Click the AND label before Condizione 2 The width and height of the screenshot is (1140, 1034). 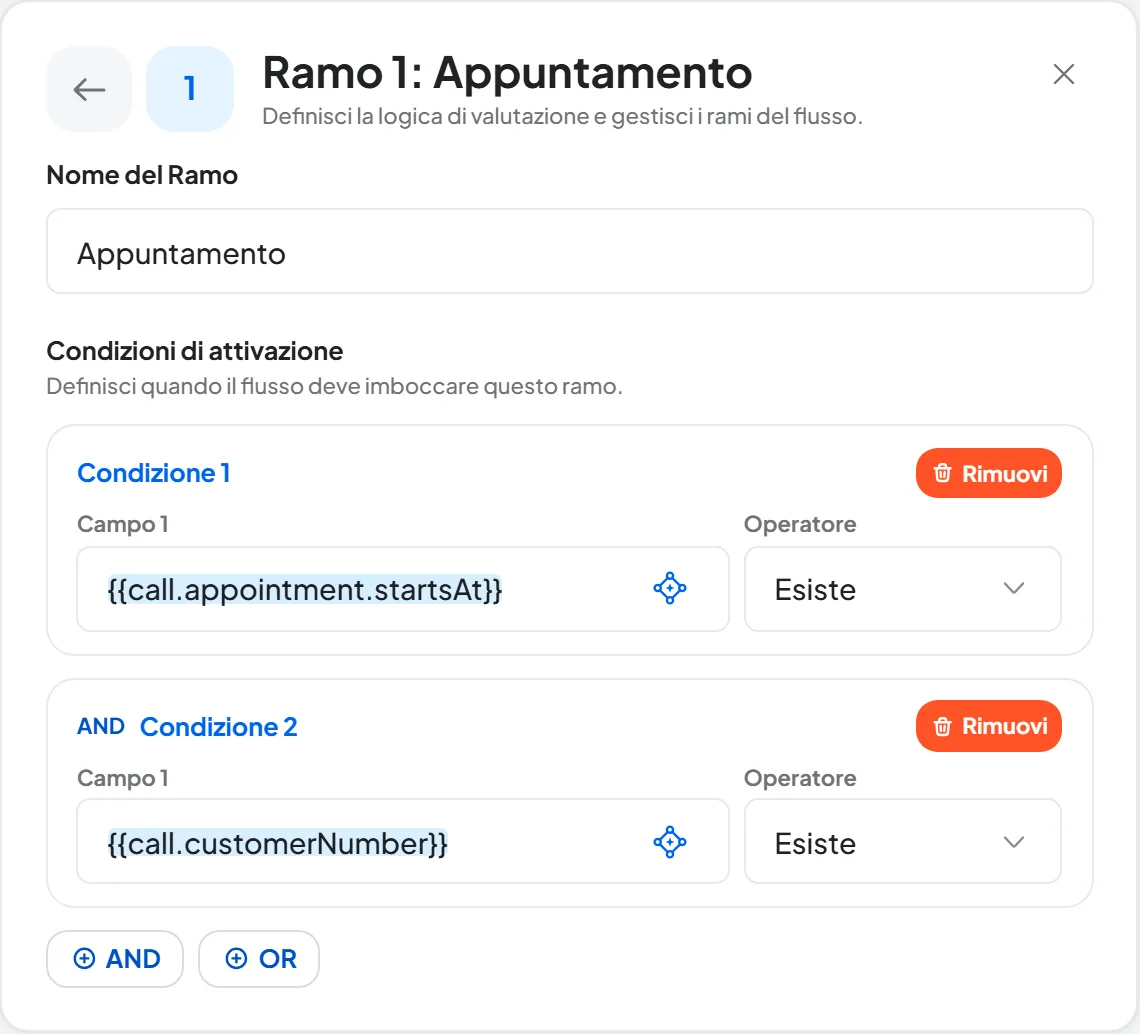pos(101,726)
